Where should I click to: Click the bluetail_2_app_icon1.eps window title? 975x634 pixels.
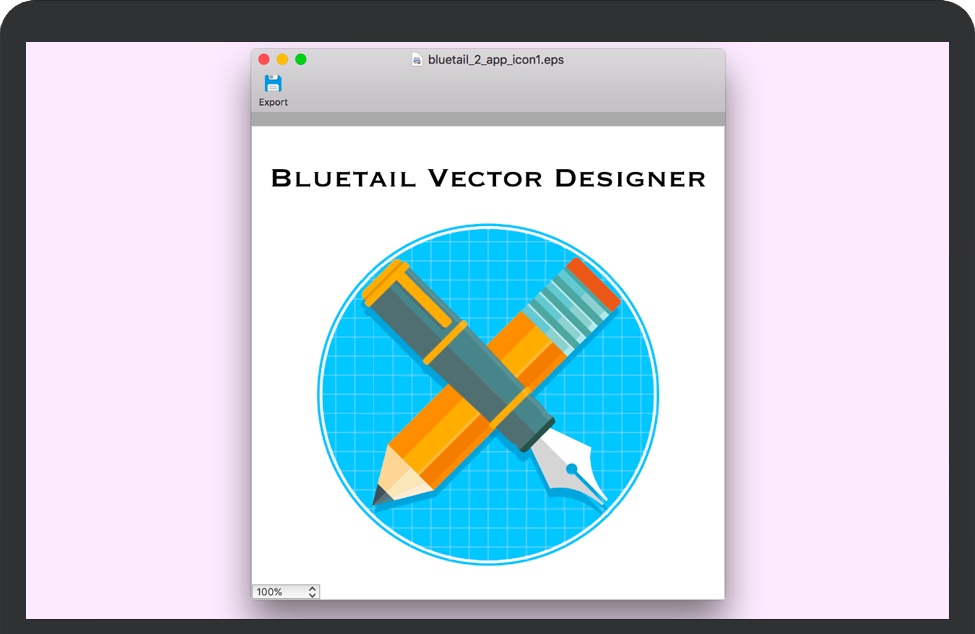click(x=495, y=60)
